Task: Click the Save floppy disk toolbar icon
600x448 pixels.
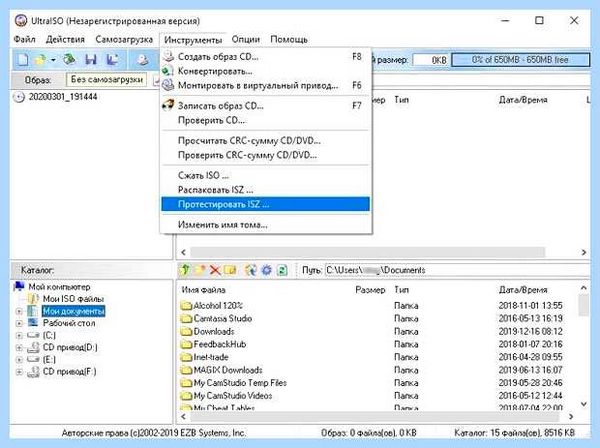Action: [x=91, y=60]
